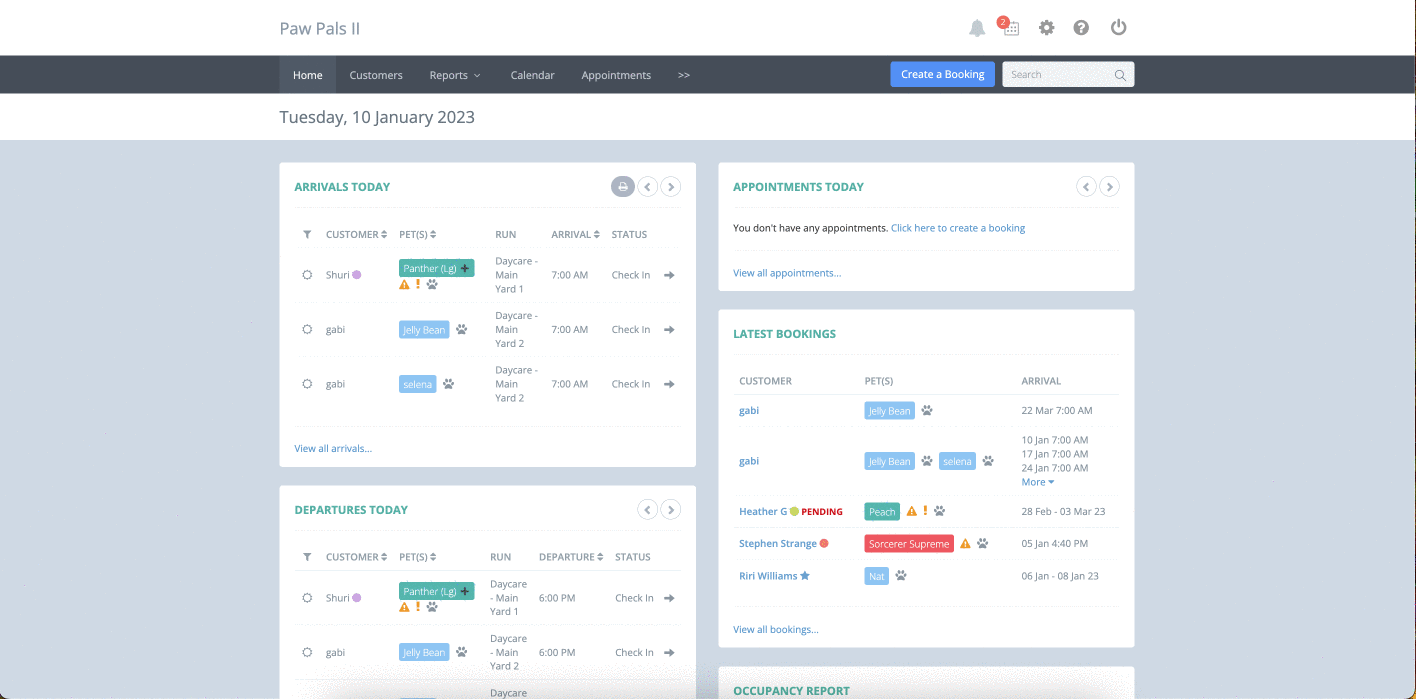Click red Sorcerer Supreme pet tag
1416x699 pixels.
coord(909,544)
